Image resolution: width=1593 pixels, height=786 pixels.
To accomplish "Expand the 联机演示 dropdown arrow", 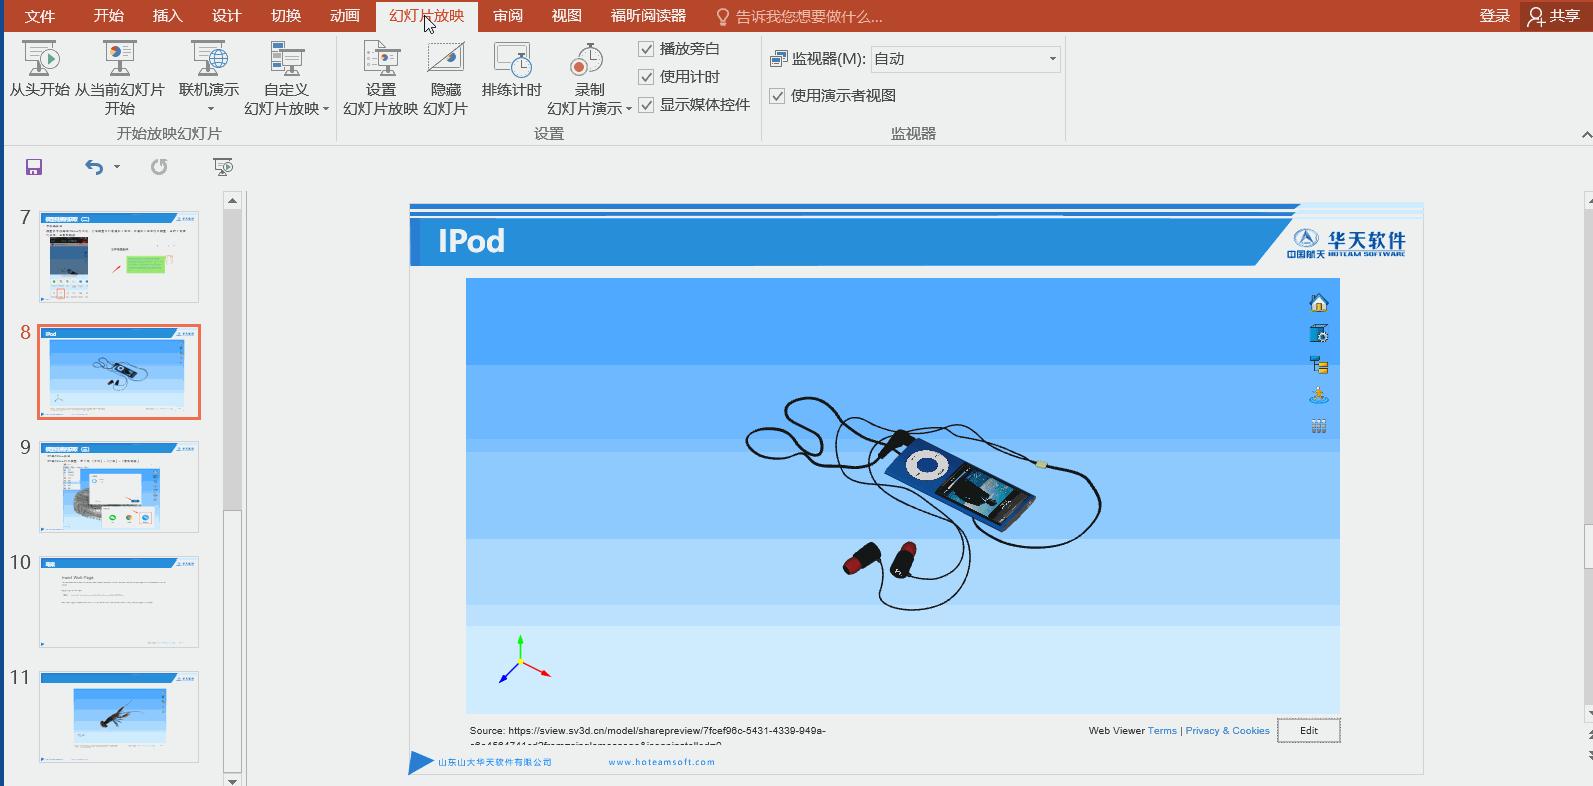I will click(x=210, y=109).
